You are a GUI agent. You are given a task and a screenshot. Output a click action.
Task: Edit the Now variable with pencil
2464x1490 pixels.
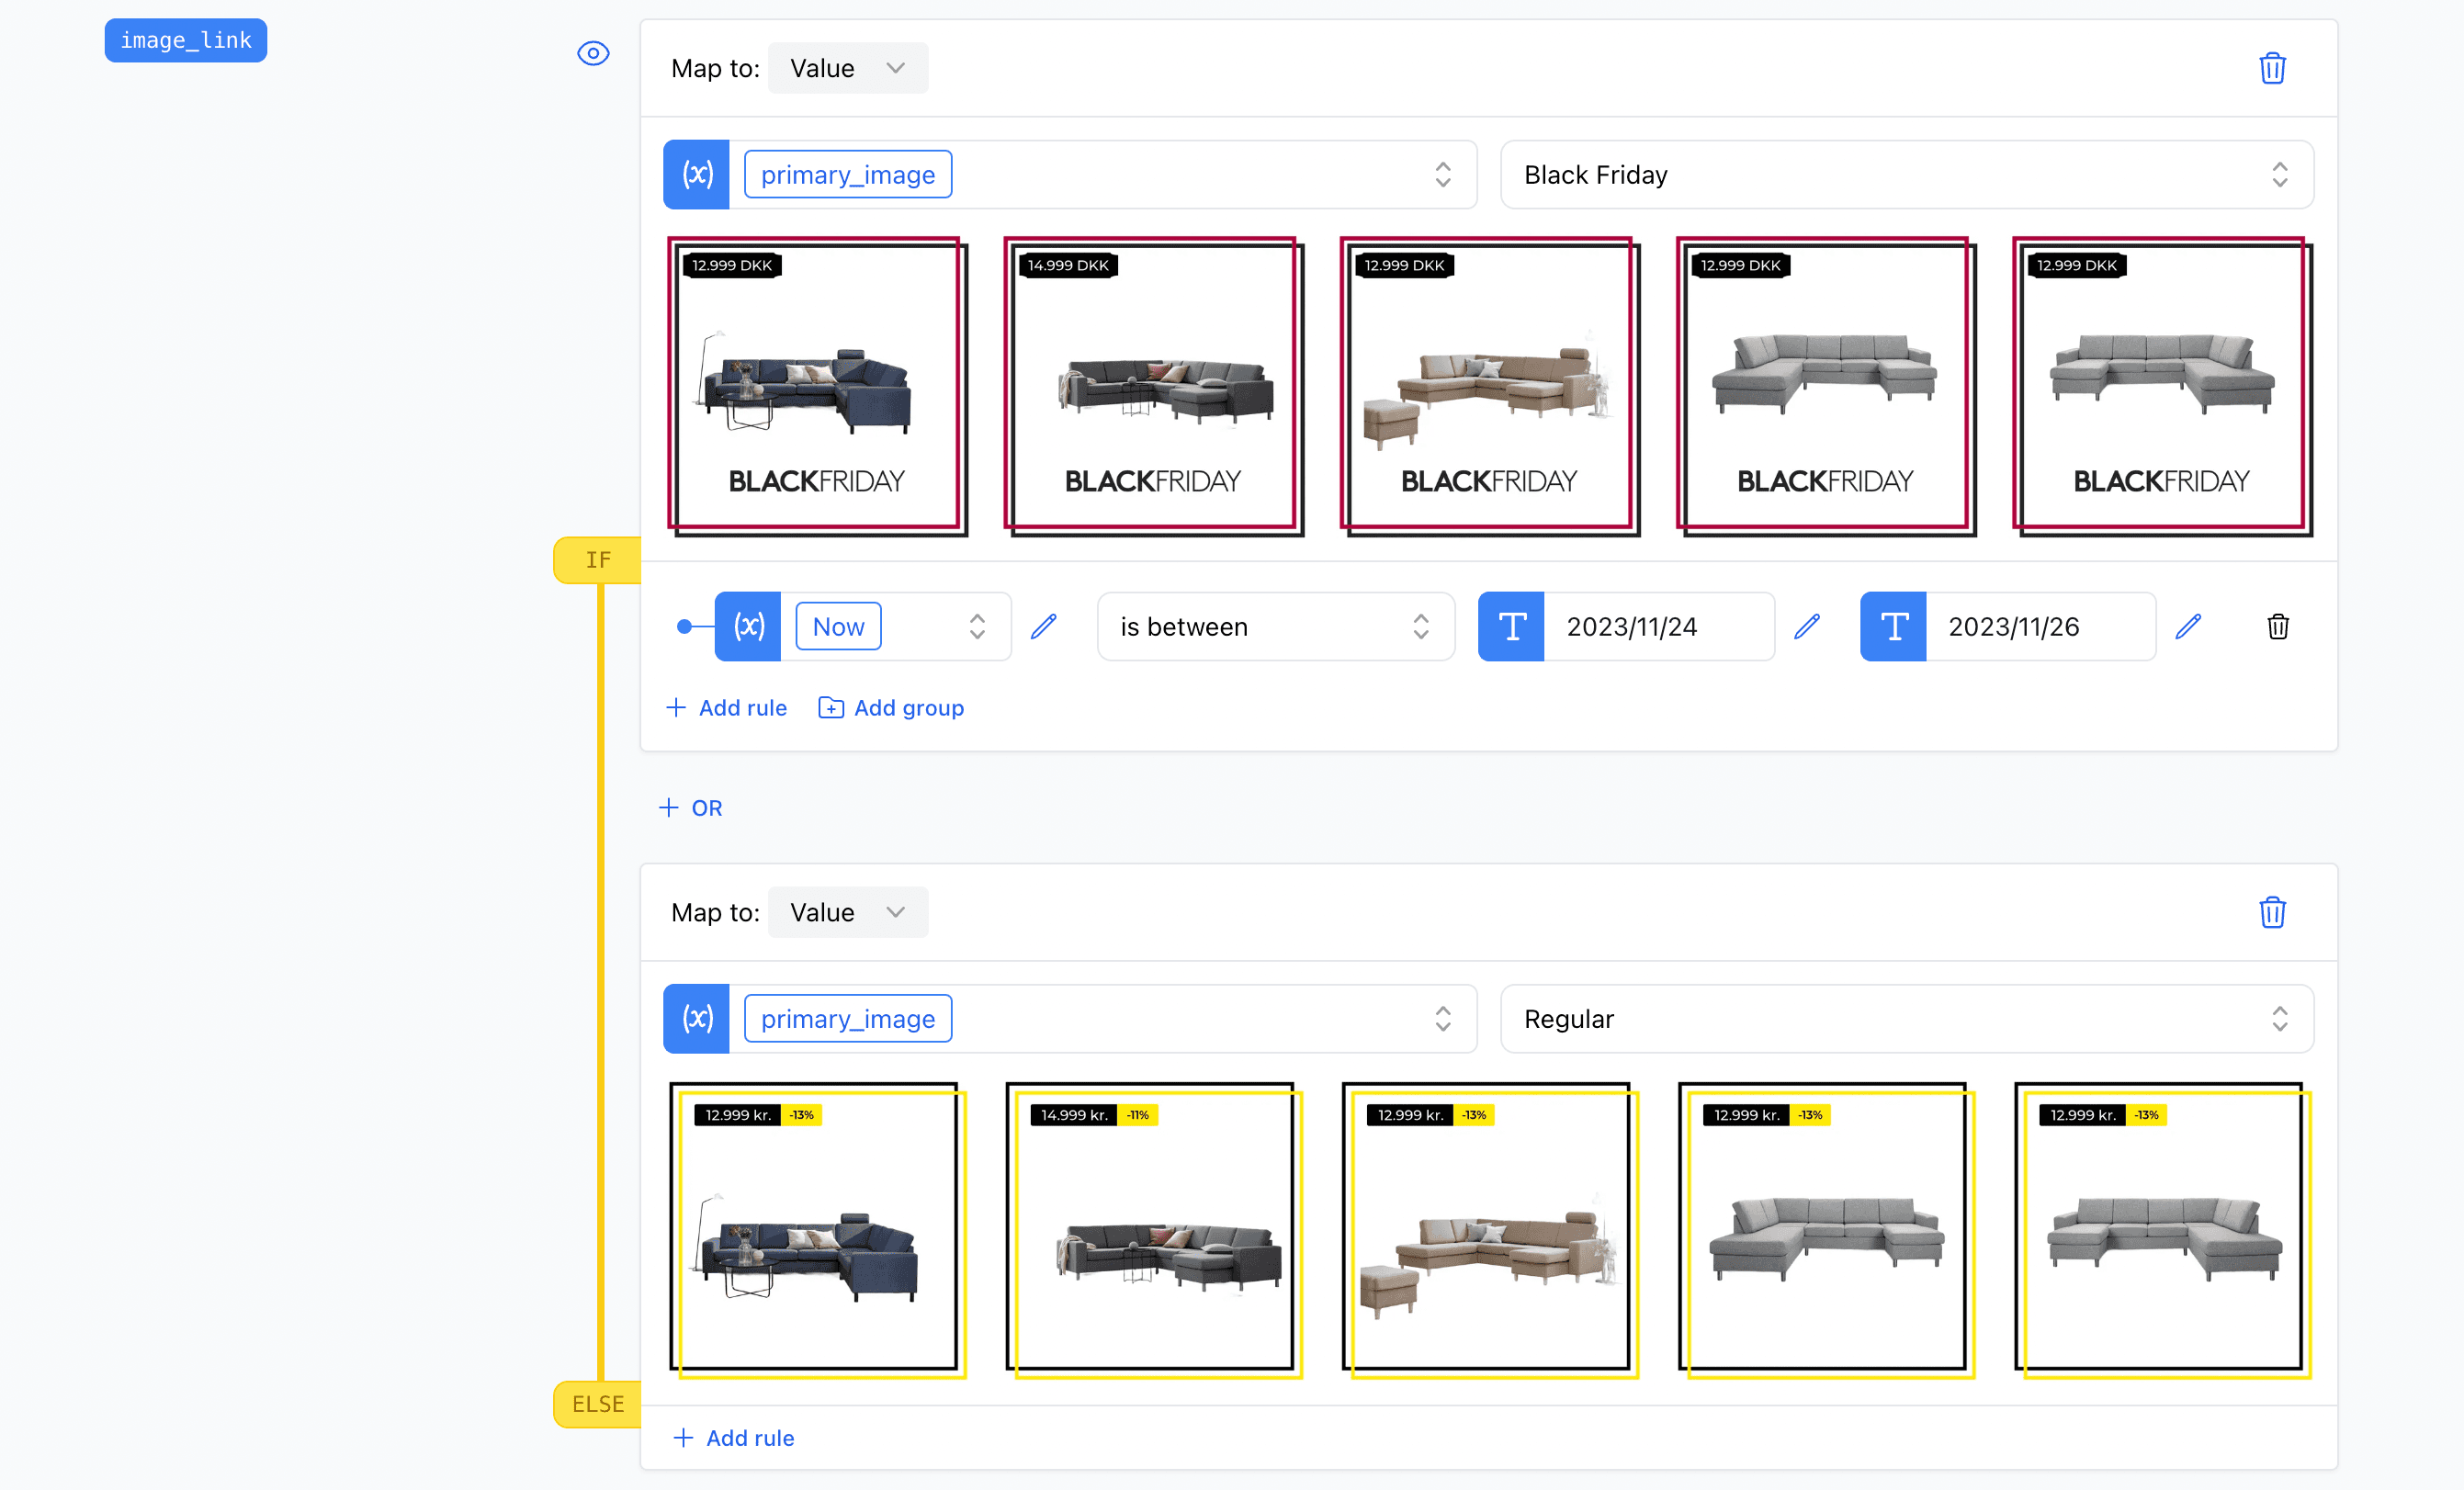tap(1043, 627)
